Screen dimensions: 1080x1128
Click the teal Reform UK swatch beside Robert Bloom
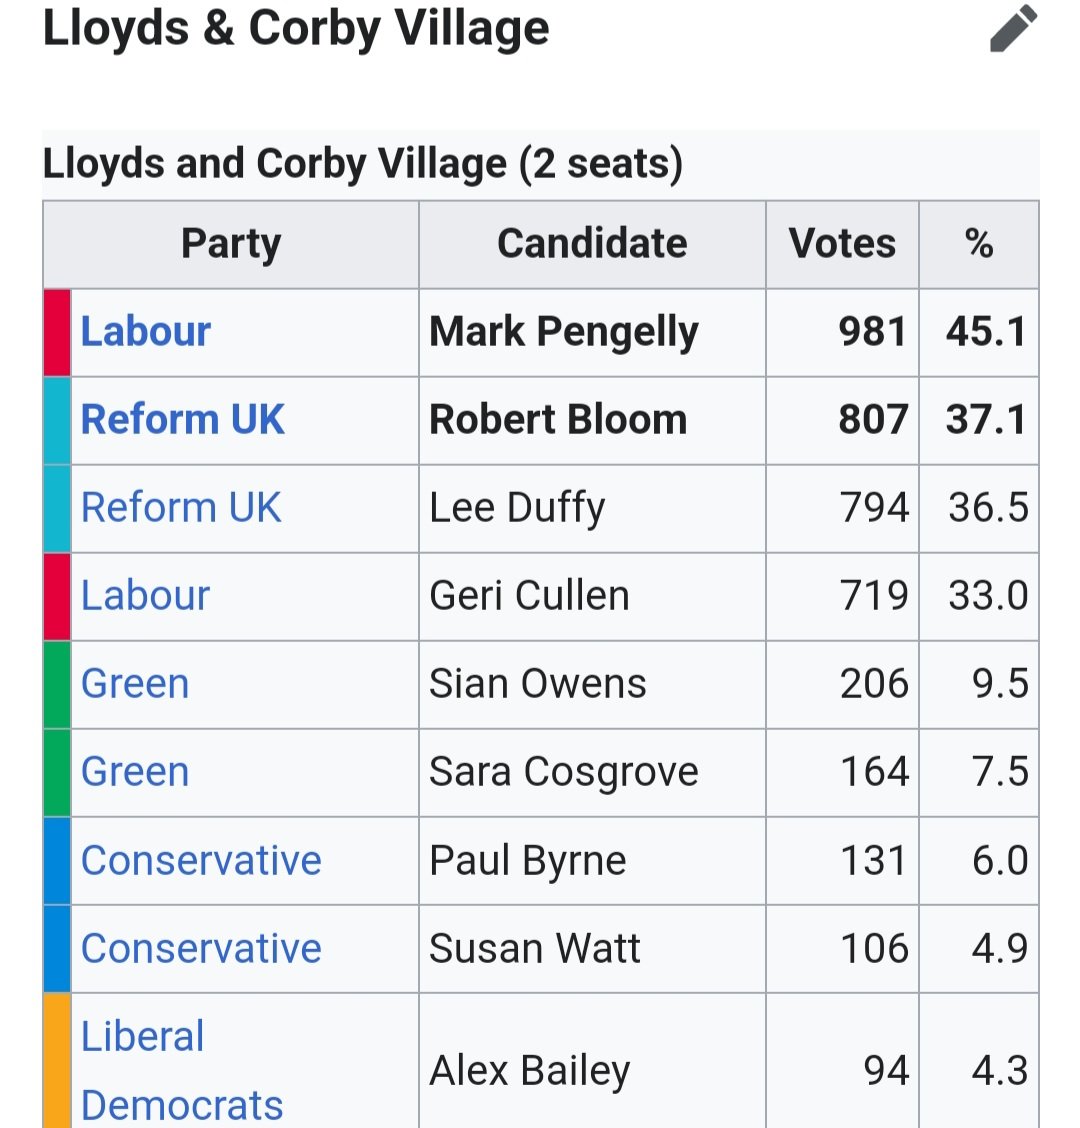coord(58,420)
